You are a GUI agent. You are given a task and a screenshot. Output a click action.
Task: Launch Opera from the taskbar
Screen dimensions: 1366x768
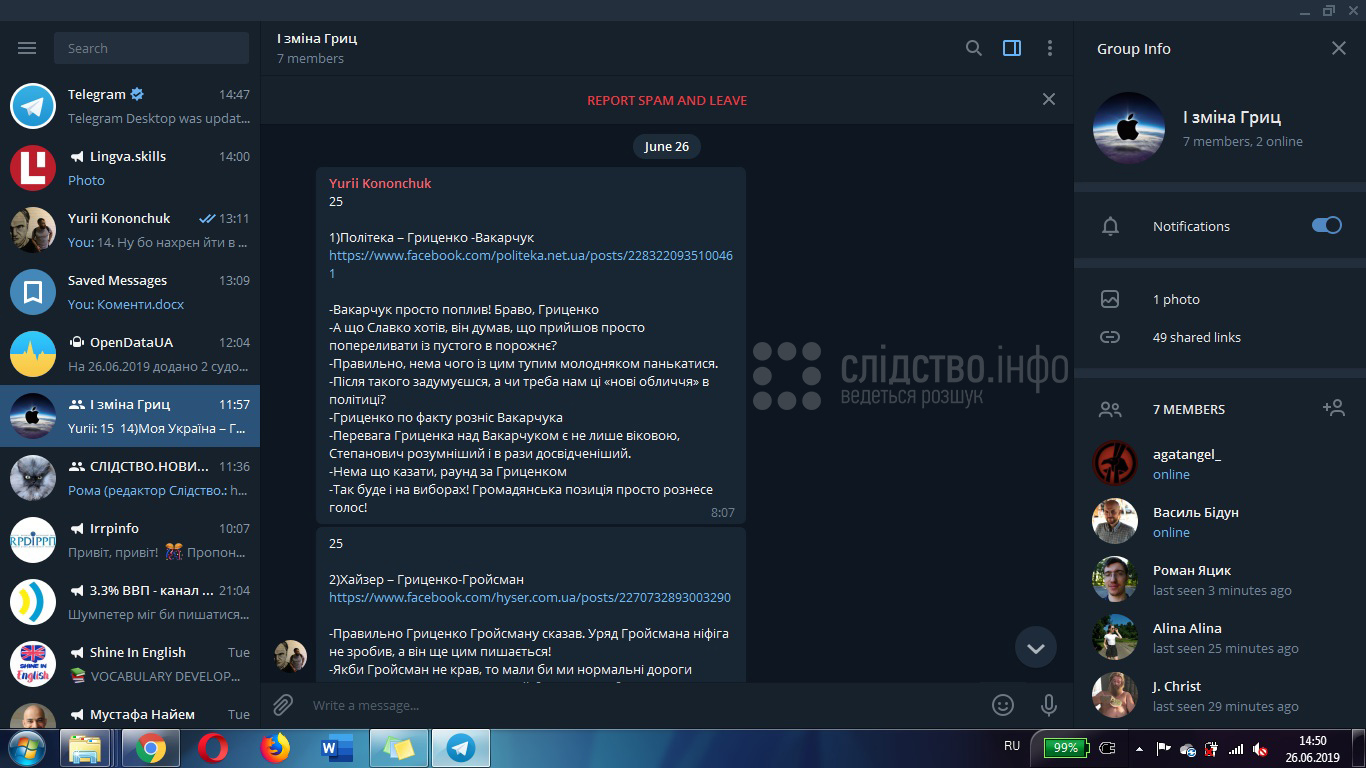tap(212, 748)
